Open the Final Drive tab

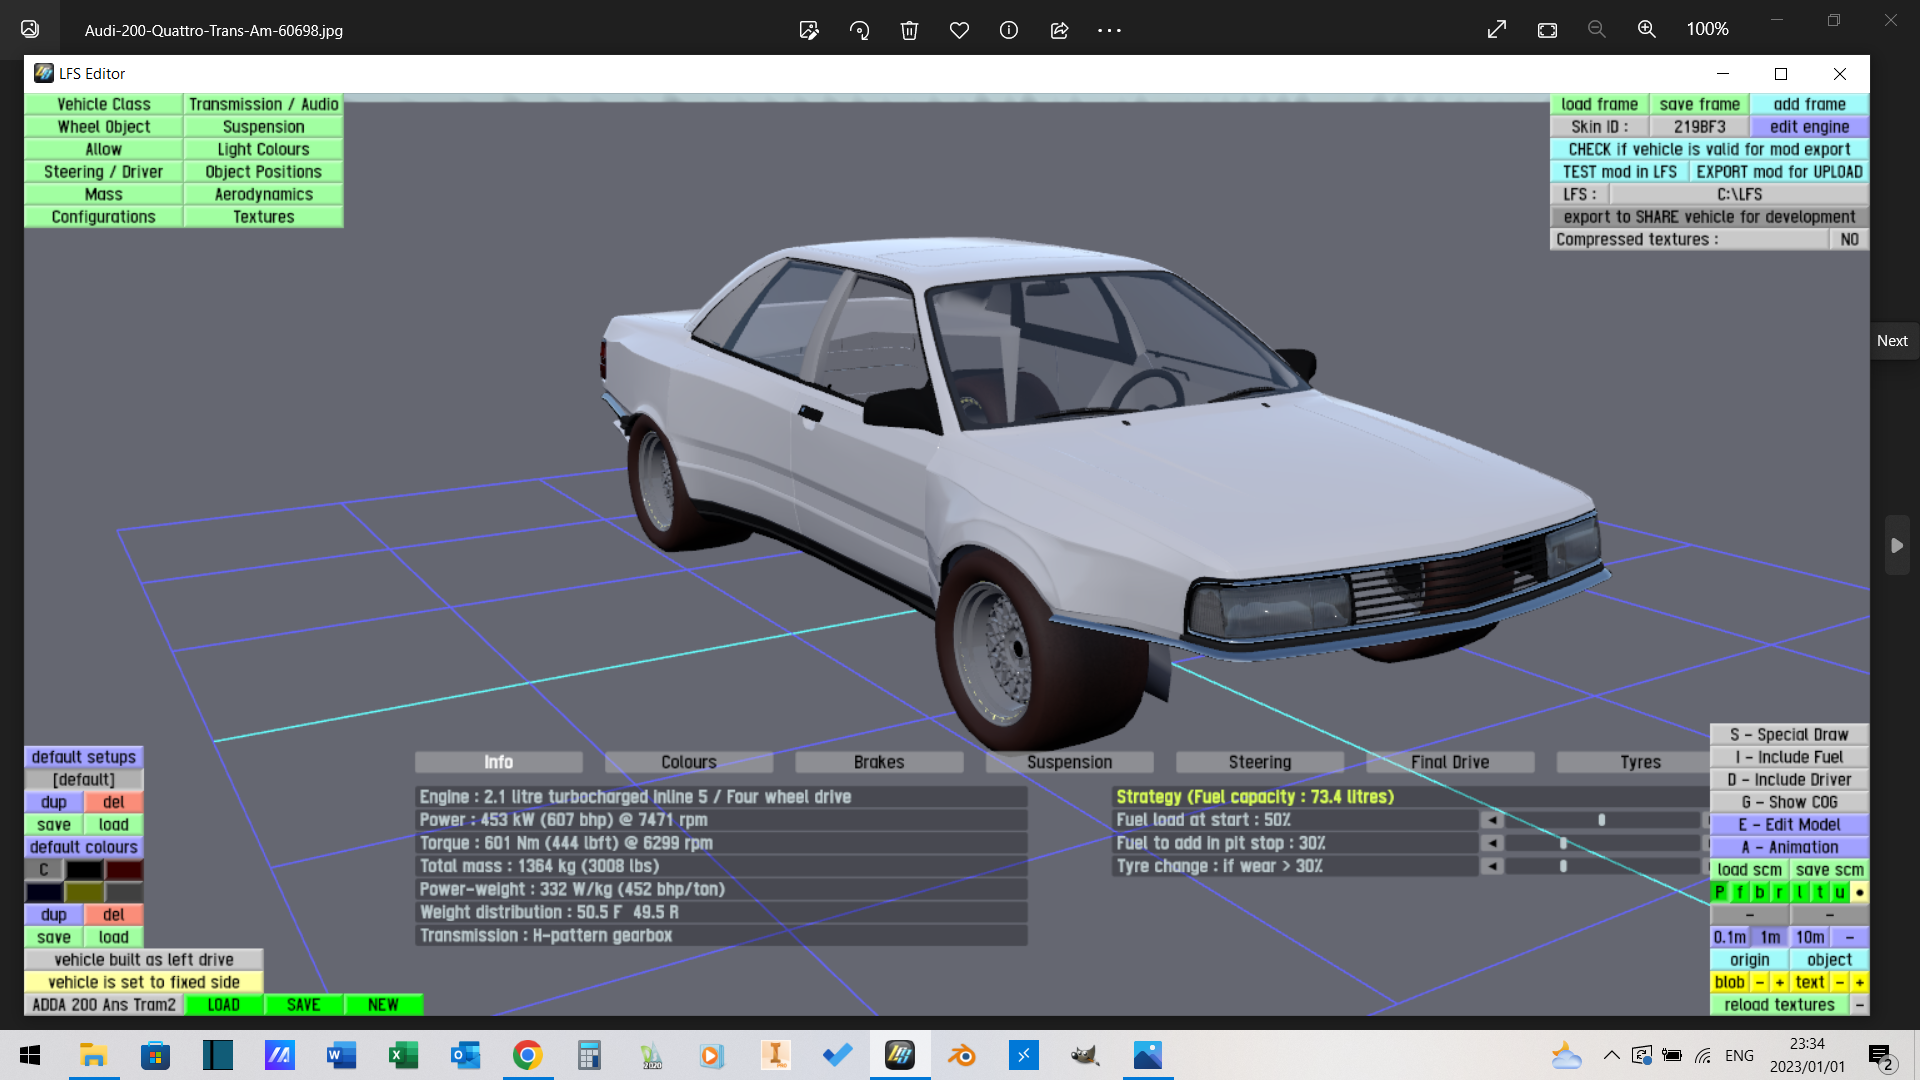[1449, 762]
